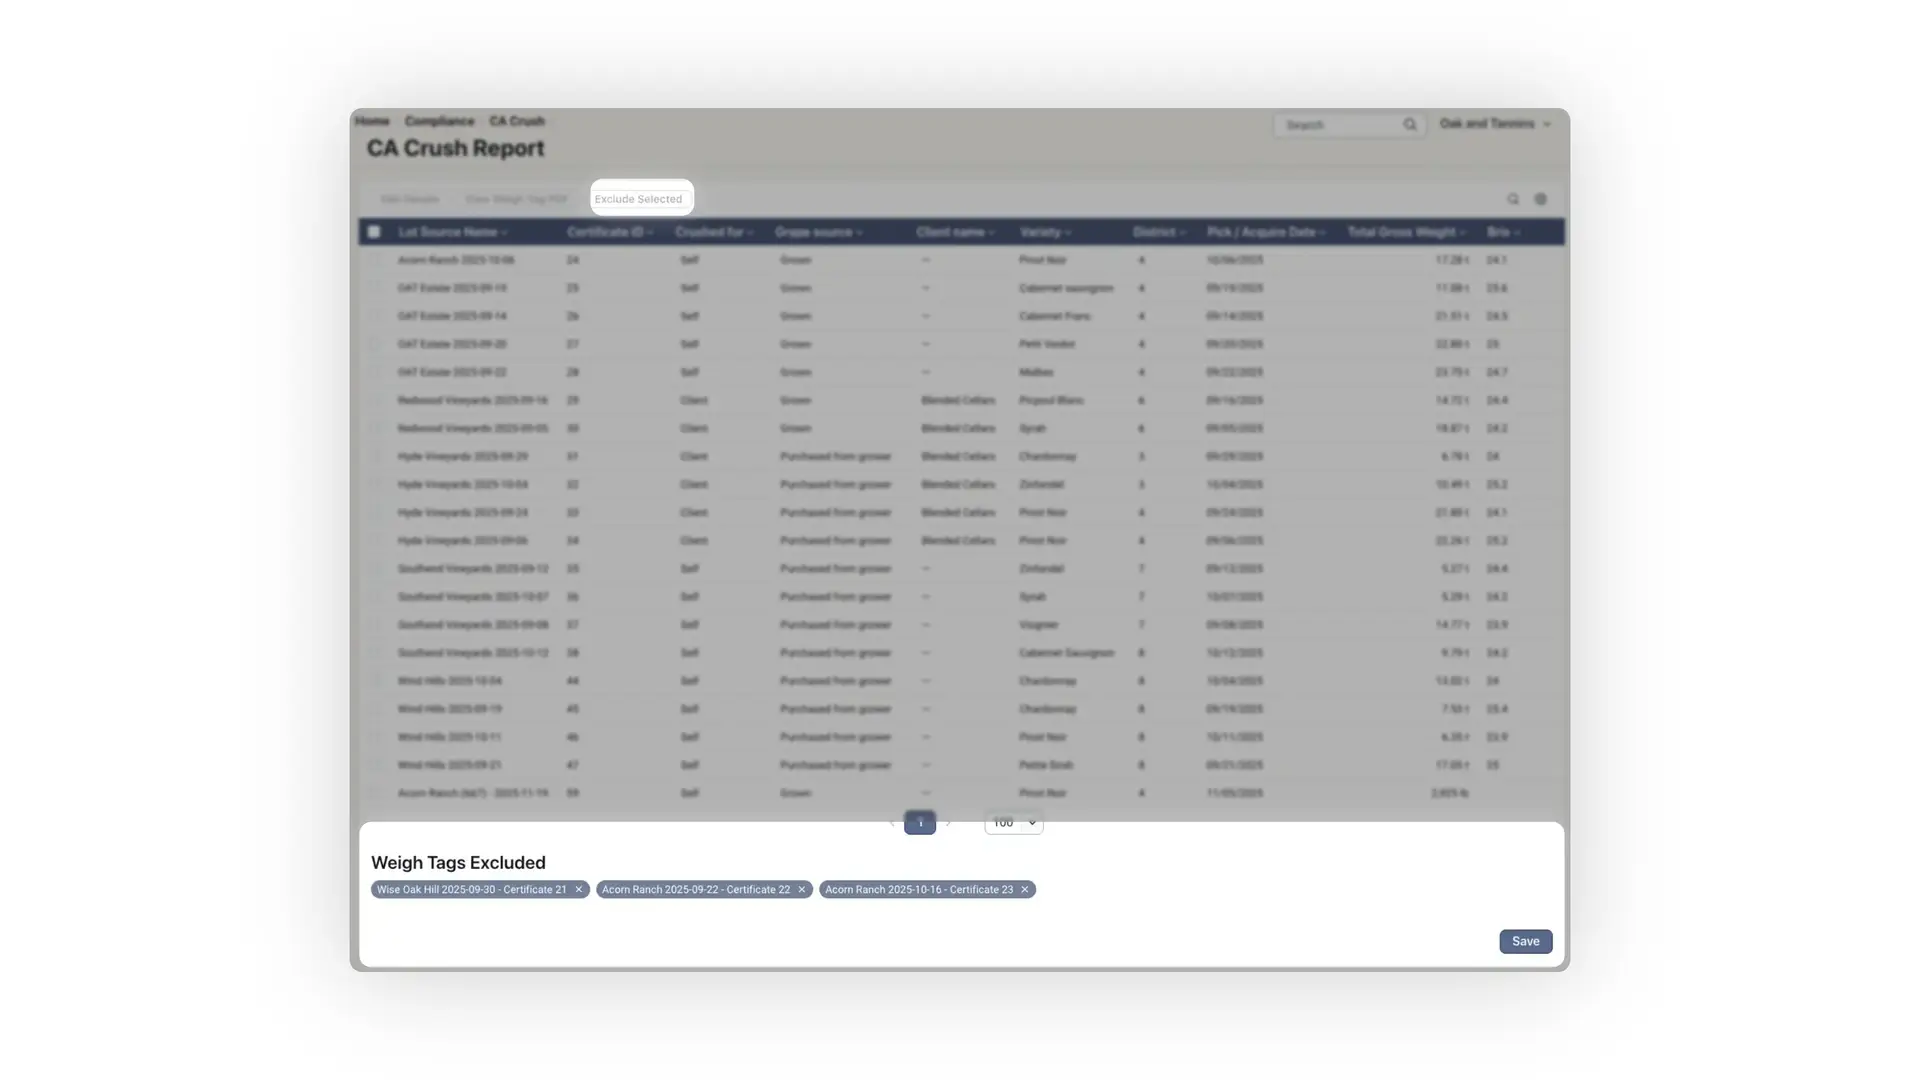
Task: Remove the Wise Oak Hill Certificate 21 tag
Action: [x=578, y=889]
